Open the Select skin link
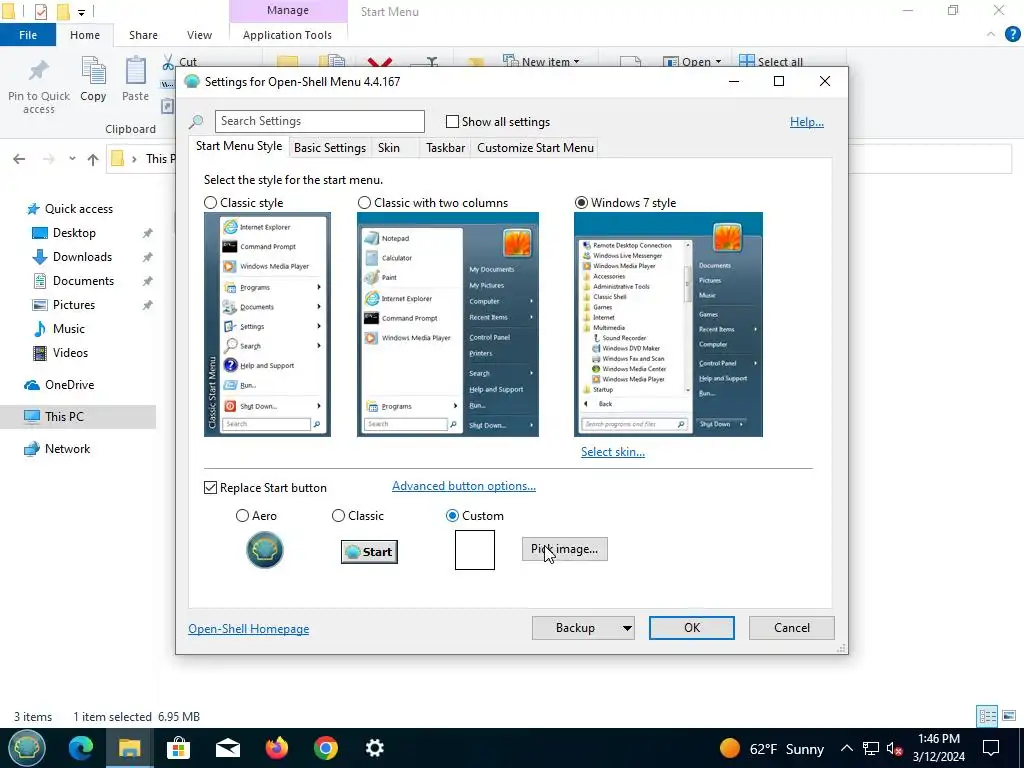The height and width of the screenshot is (768, 1024). point(613,452)
